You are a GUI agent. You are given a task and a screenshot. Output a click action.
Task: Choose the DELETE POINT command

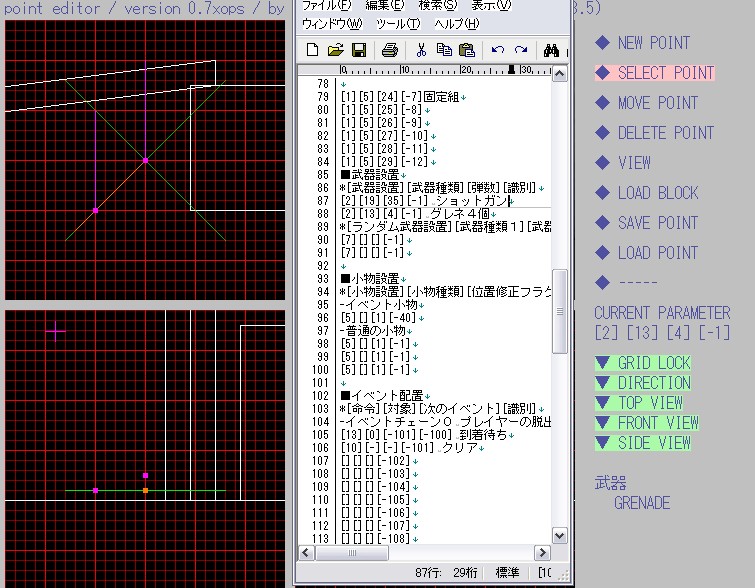point(665,133)
